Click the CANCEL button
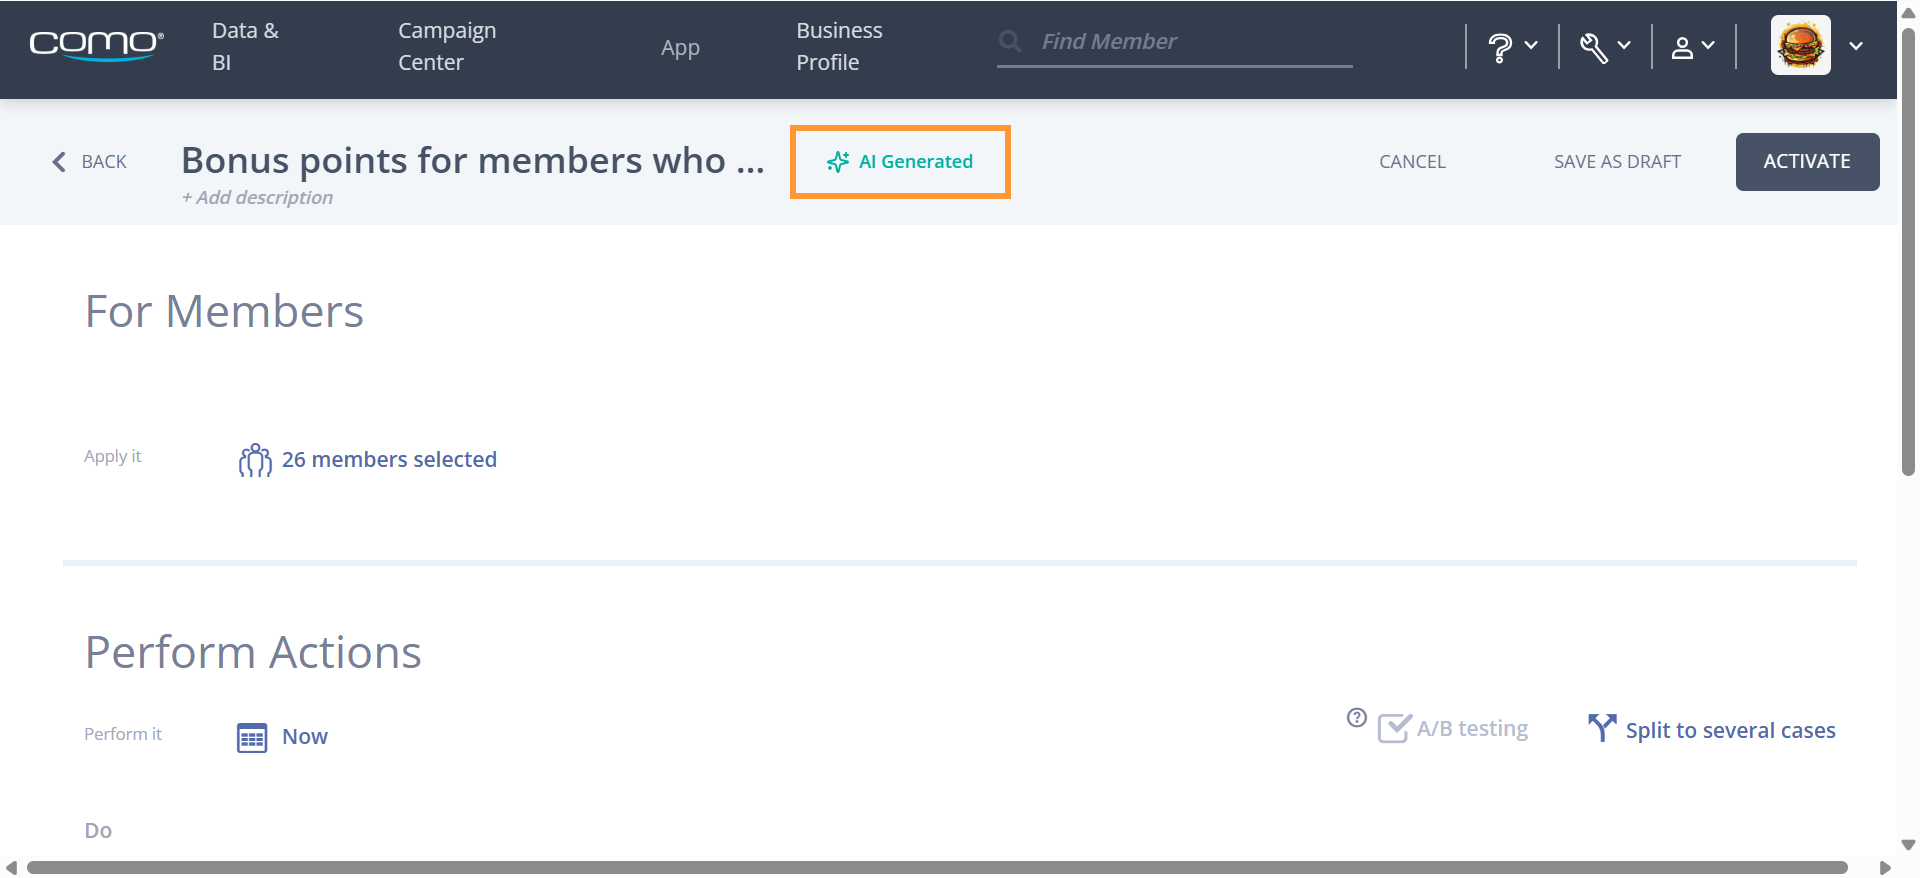 (x=1412, y=162)
